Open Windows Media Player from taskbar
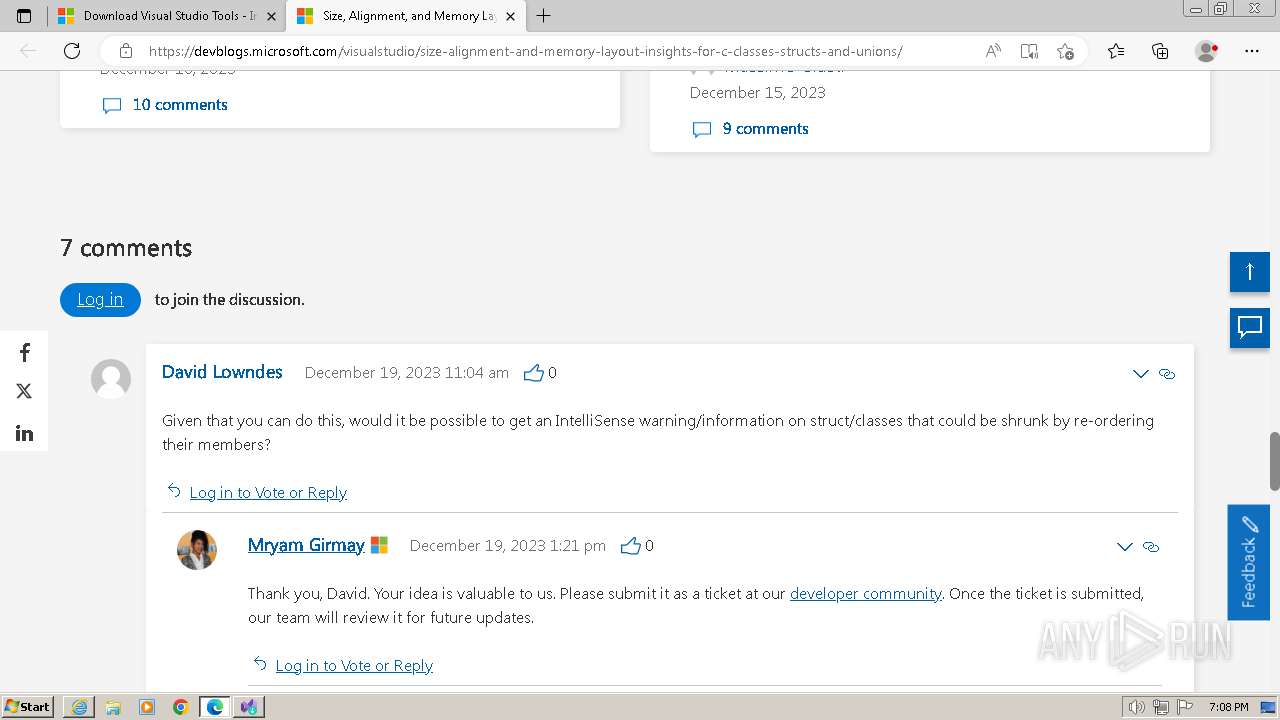Image resolution: width=1280 pixels, height=720 pixels. click(x=147, y=707)
